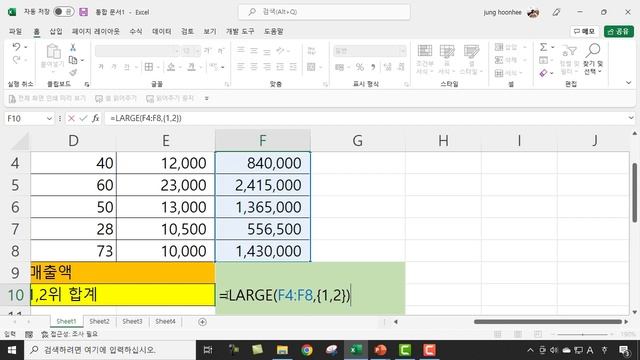Click the Conditional Formatting icon
The image size is (640, 360).
click(424, 51)
